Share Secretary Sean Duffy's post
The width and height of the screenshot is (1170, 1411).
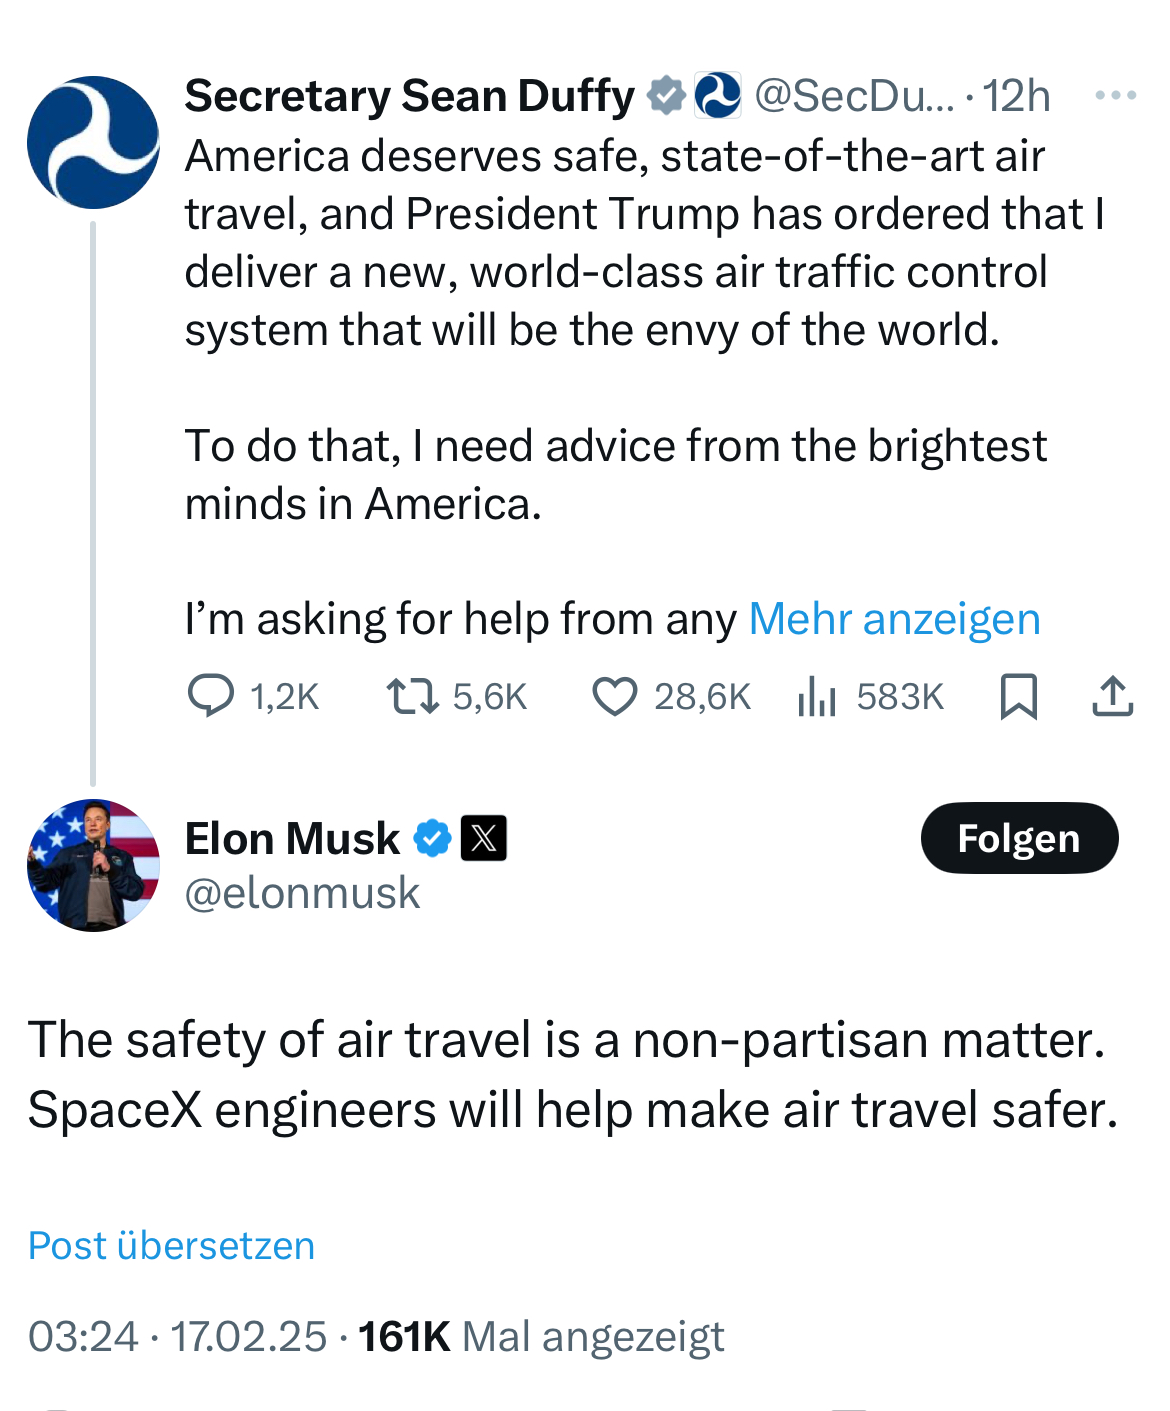click(1112, 696)
